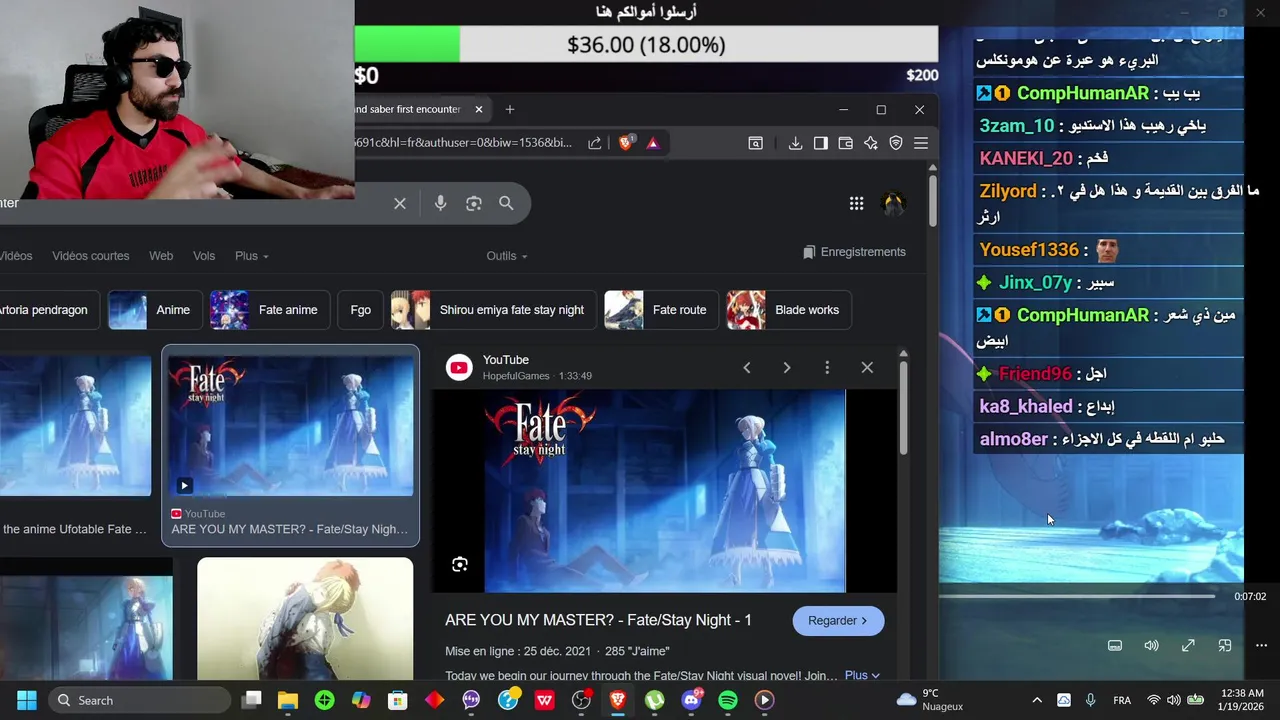Open File Explorer from the taskbar
This screenshot has height=720, width=1280.
[x=288, y=700]
